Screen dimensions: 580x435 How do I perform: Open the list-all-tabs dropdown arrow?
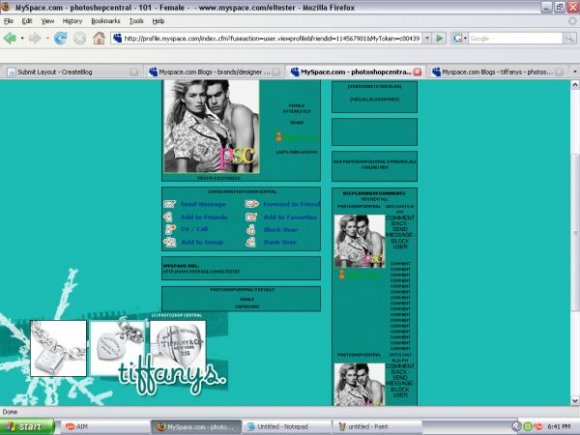574,72
